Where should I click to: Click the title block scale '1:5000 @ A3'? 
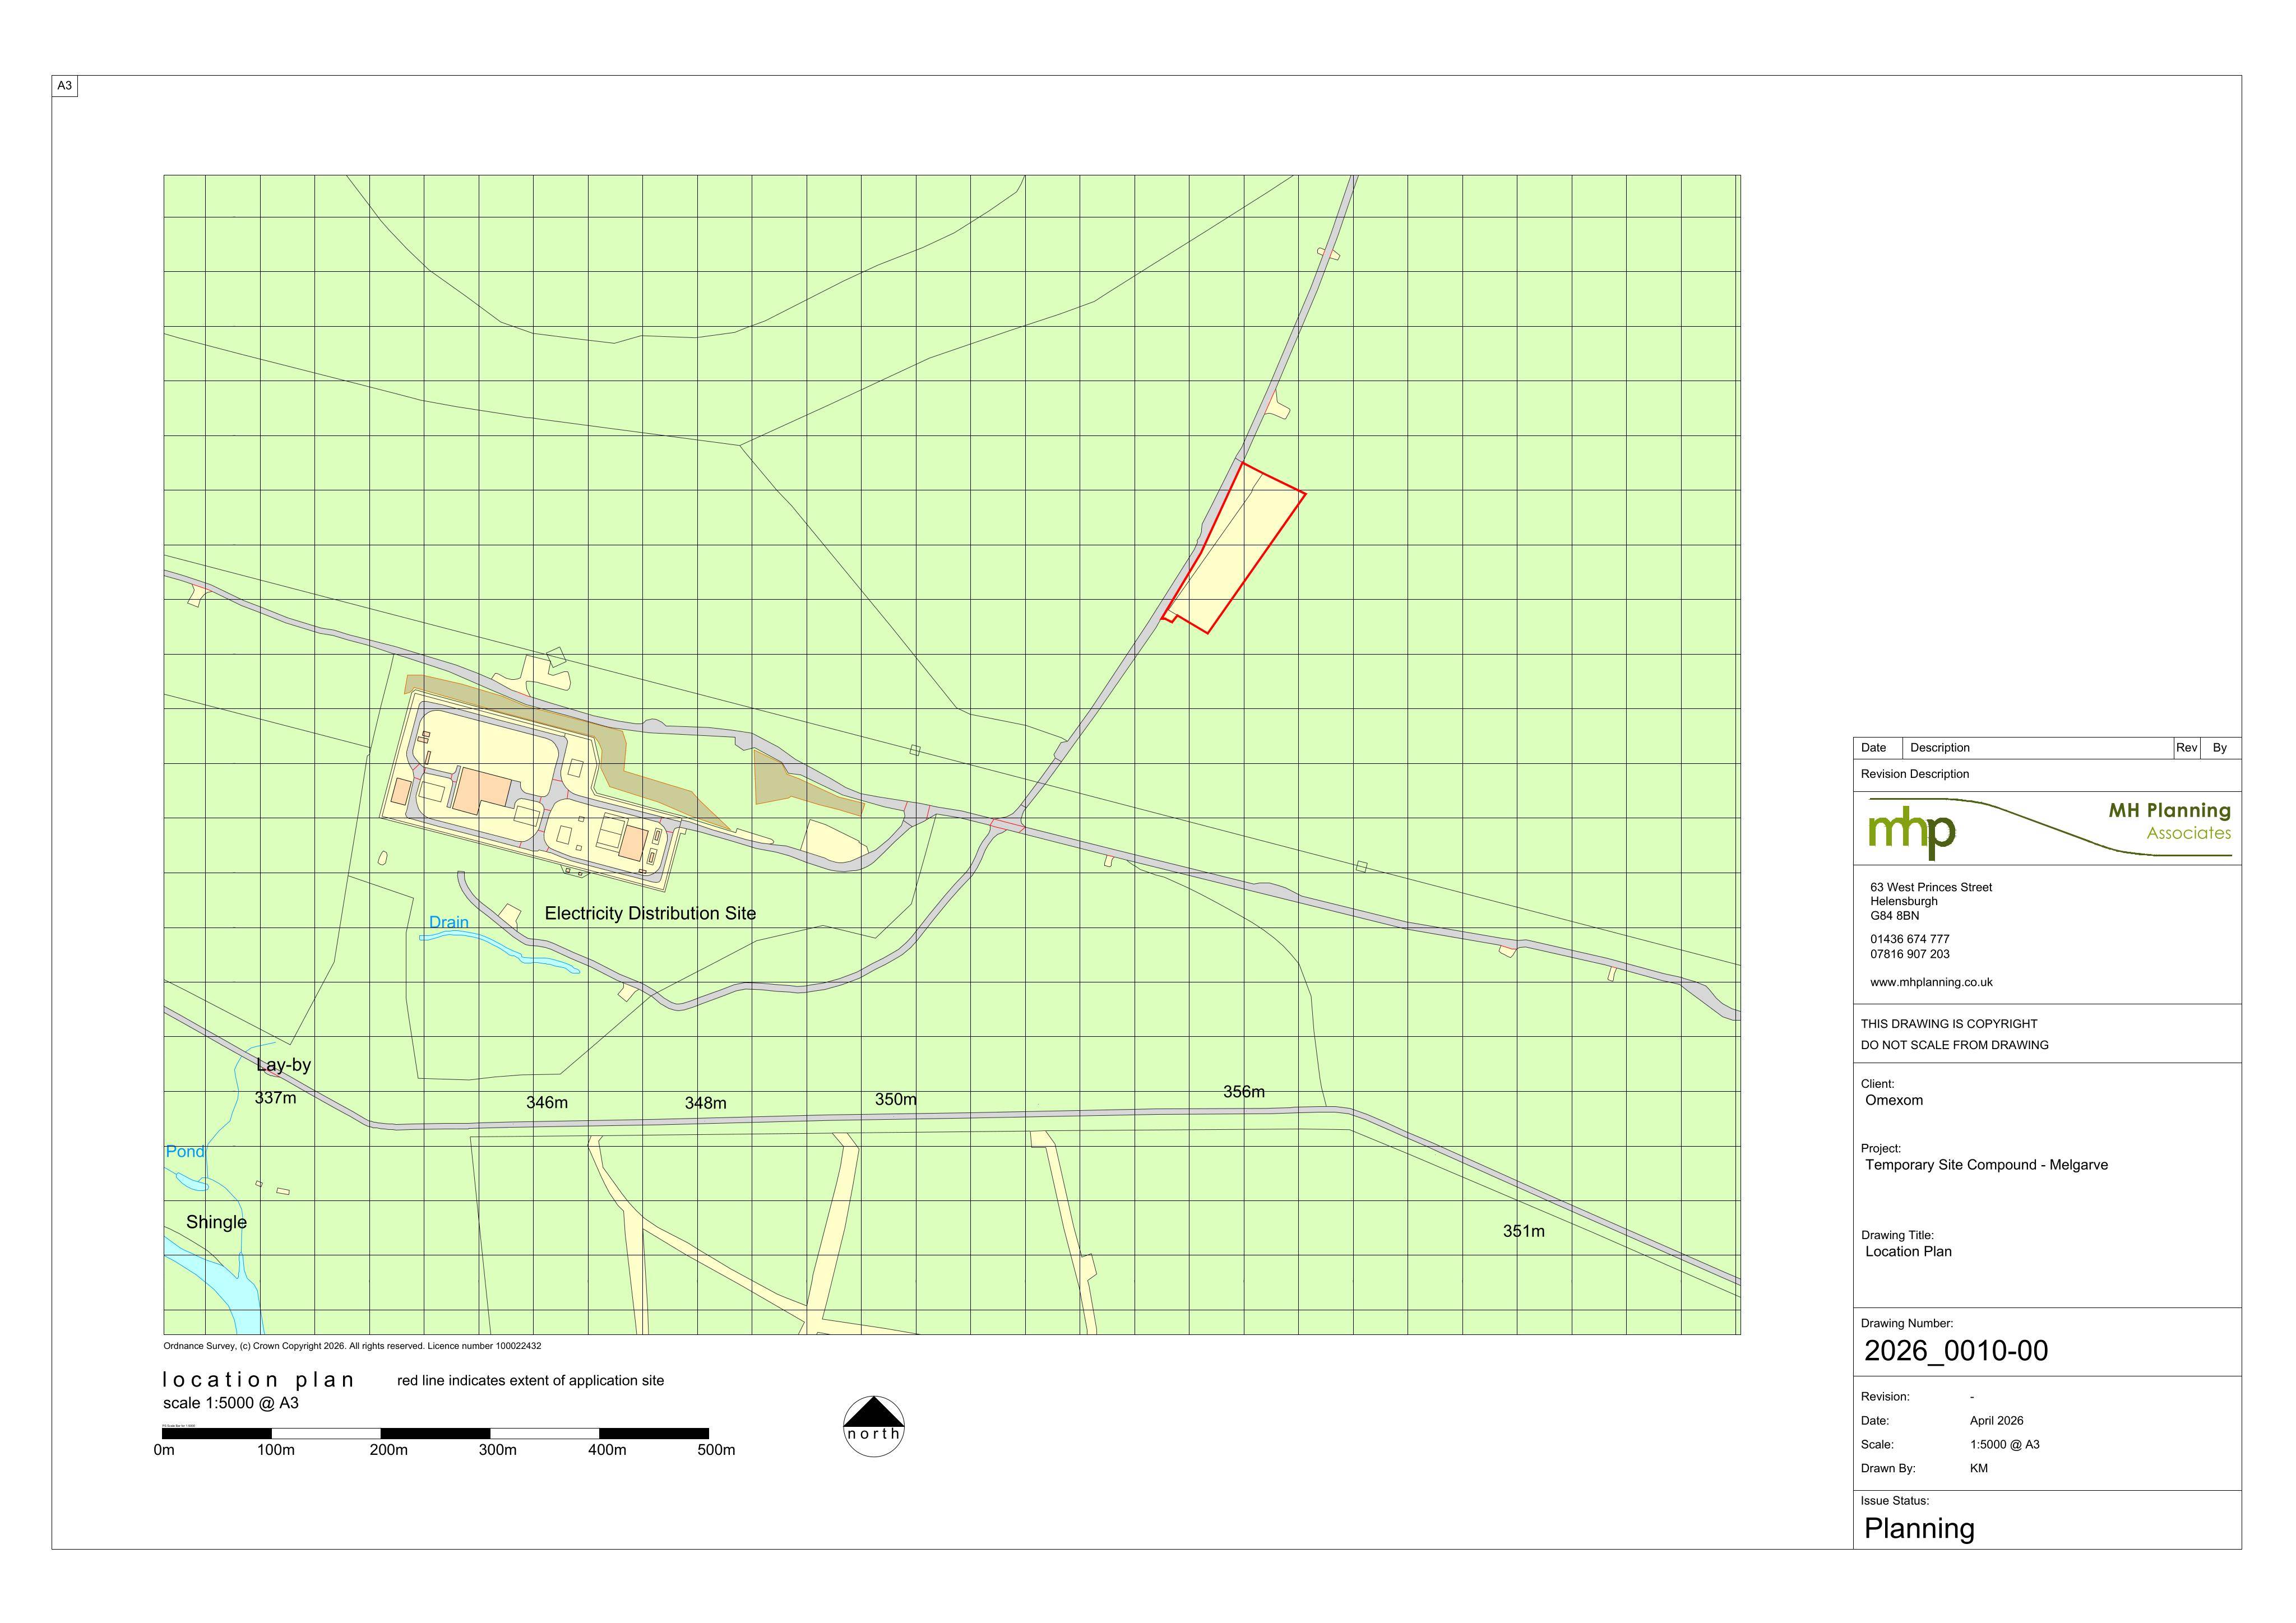[2004, 1445]
